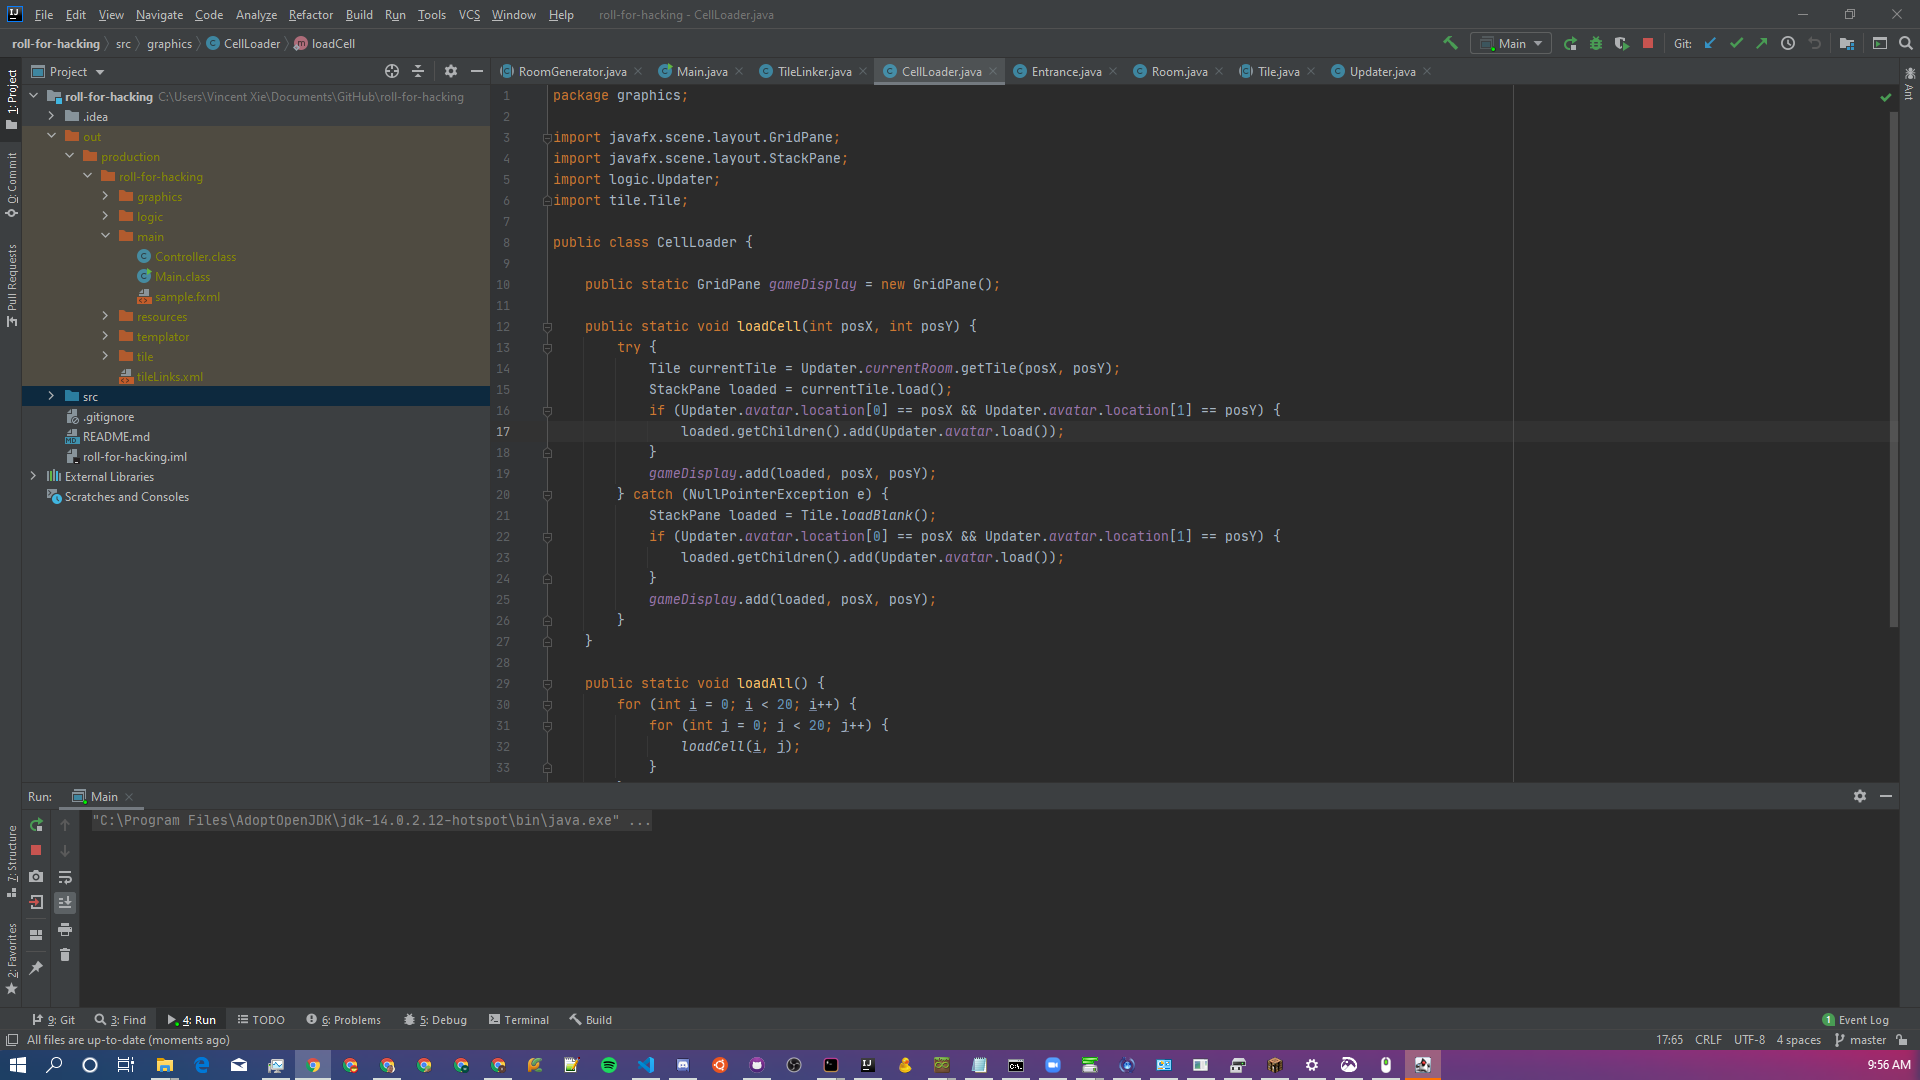Switch to the Updater.java editor tab
1920x1080 pixels.
pyautogui.click(x=1381, y=71)
